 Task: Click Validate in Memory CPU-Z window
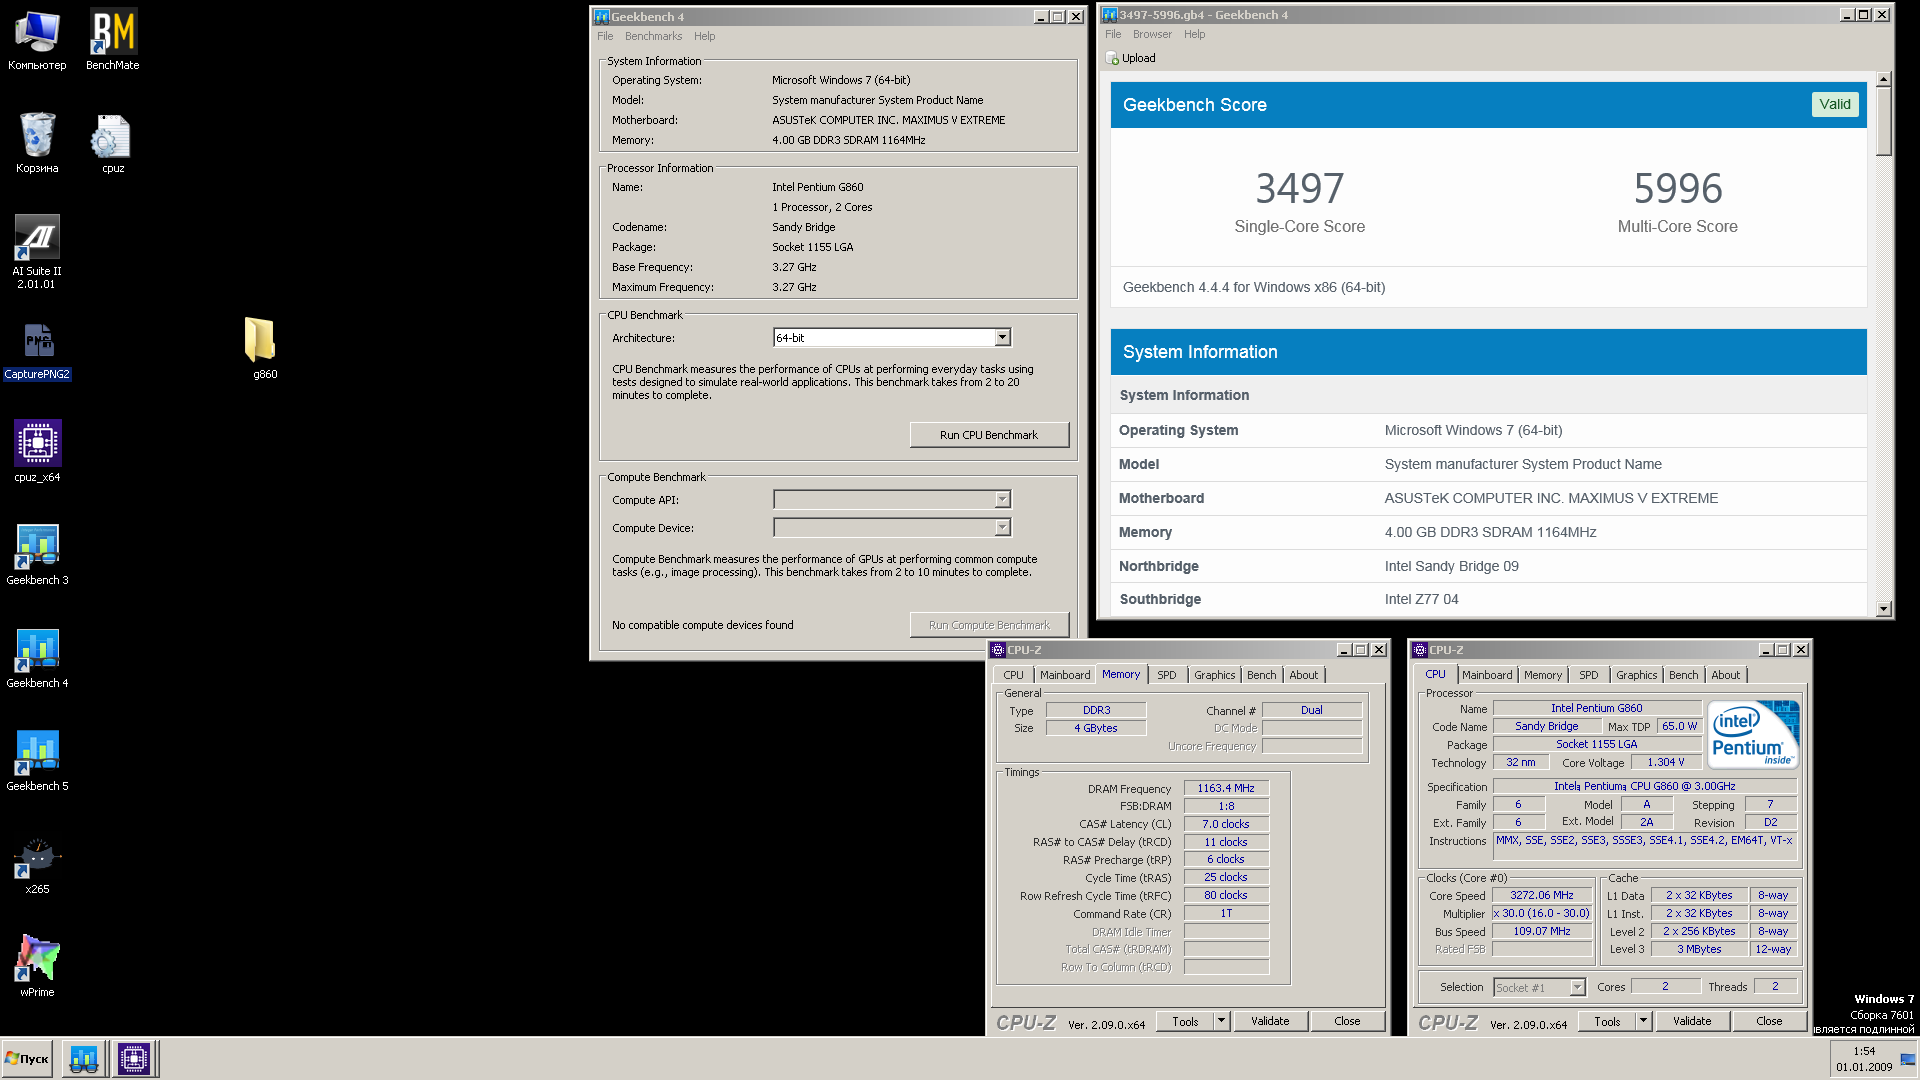[x=1270, y=1021]
